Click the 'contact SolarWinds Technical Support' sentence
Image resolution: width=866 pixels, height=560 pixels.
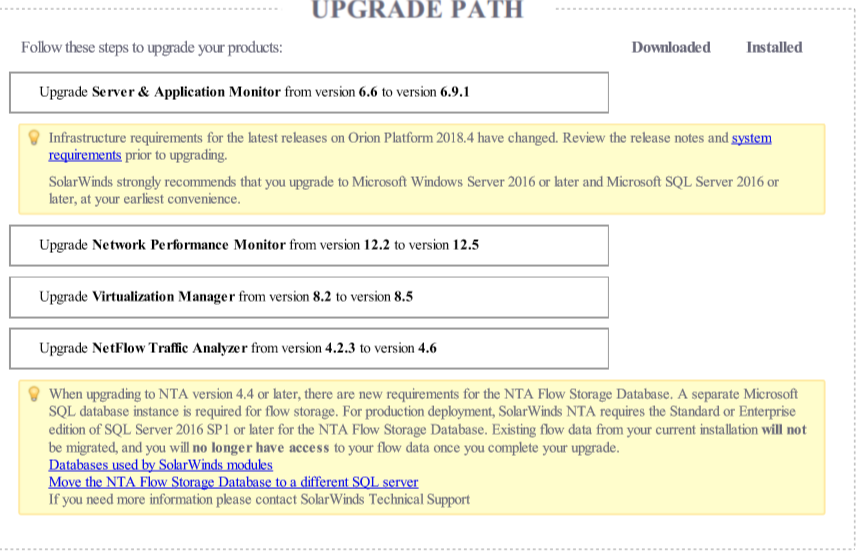coord(259,499)
